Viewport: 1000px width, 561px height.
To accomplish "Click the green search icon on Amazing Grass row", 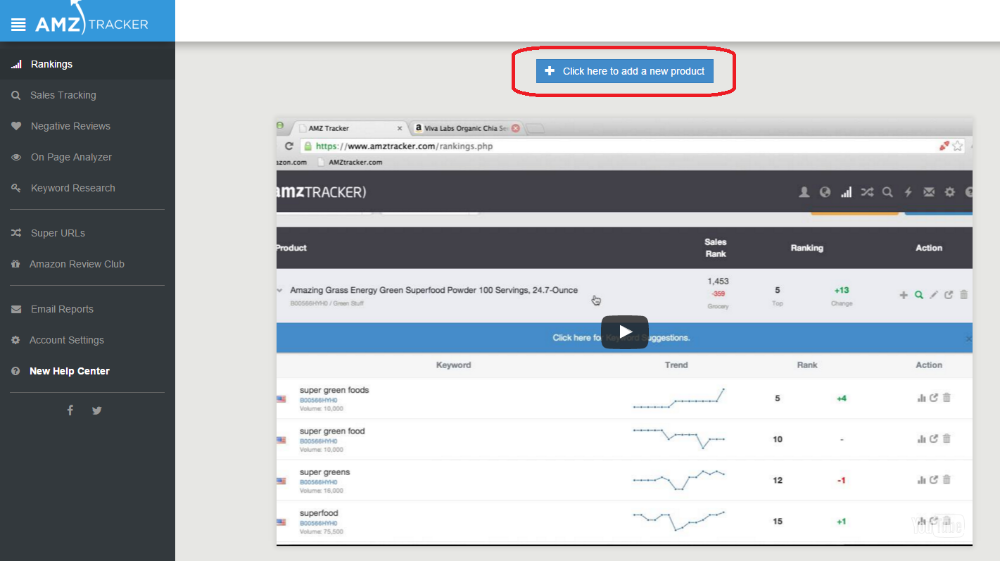I will 919,295.
